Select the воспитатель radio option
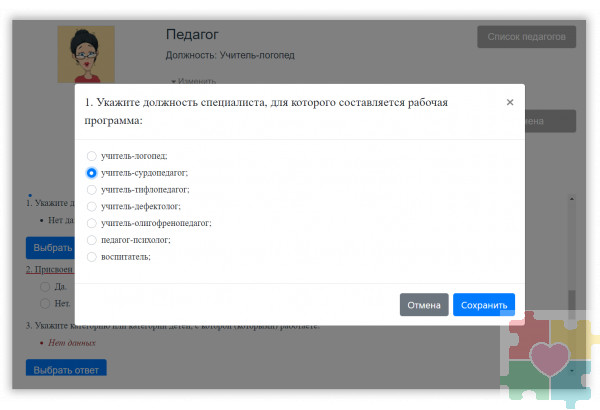Viewport: 600px width, 410px height. (92, 257)
